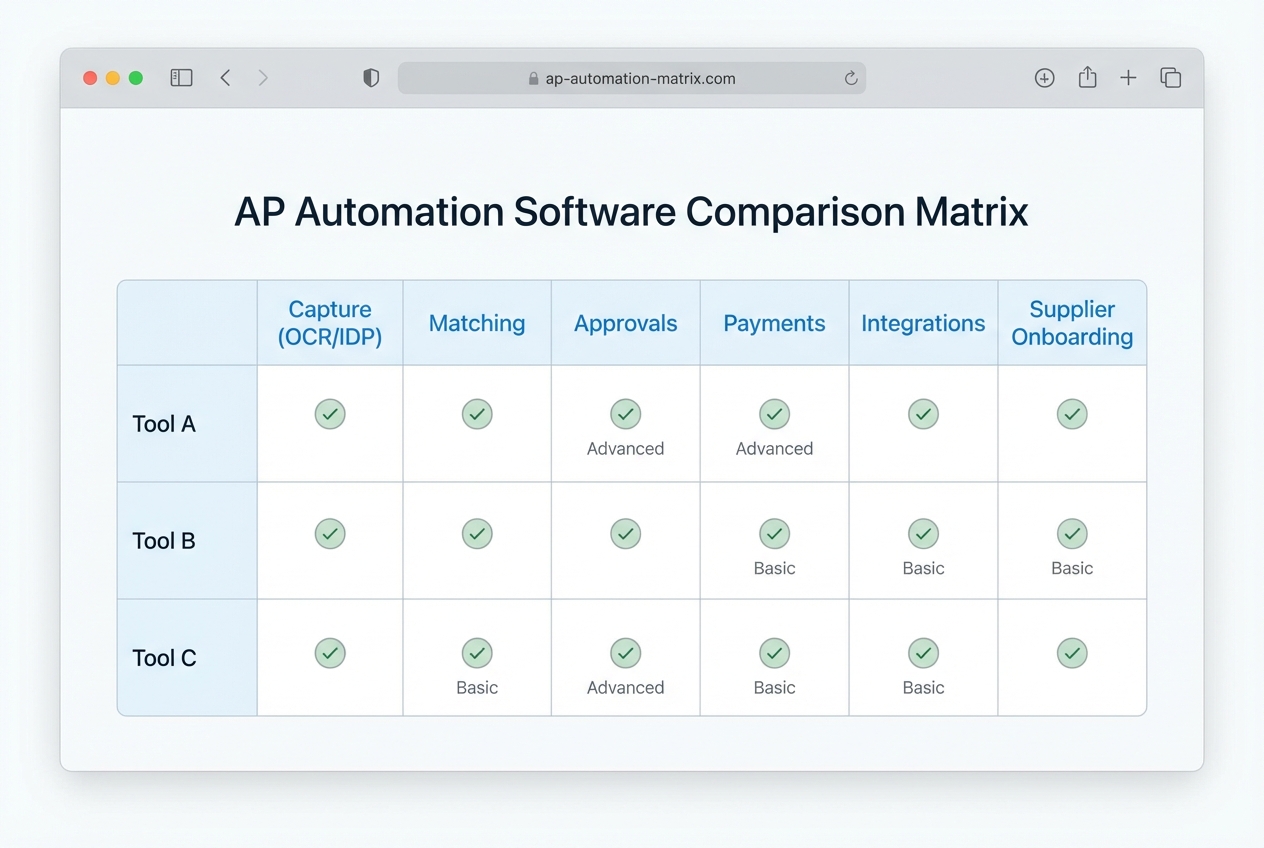Viewport: 1264px width, 848px height.
Task: Select the Capture (OCR/IDP) column header
Action: (x=330, y=323)
